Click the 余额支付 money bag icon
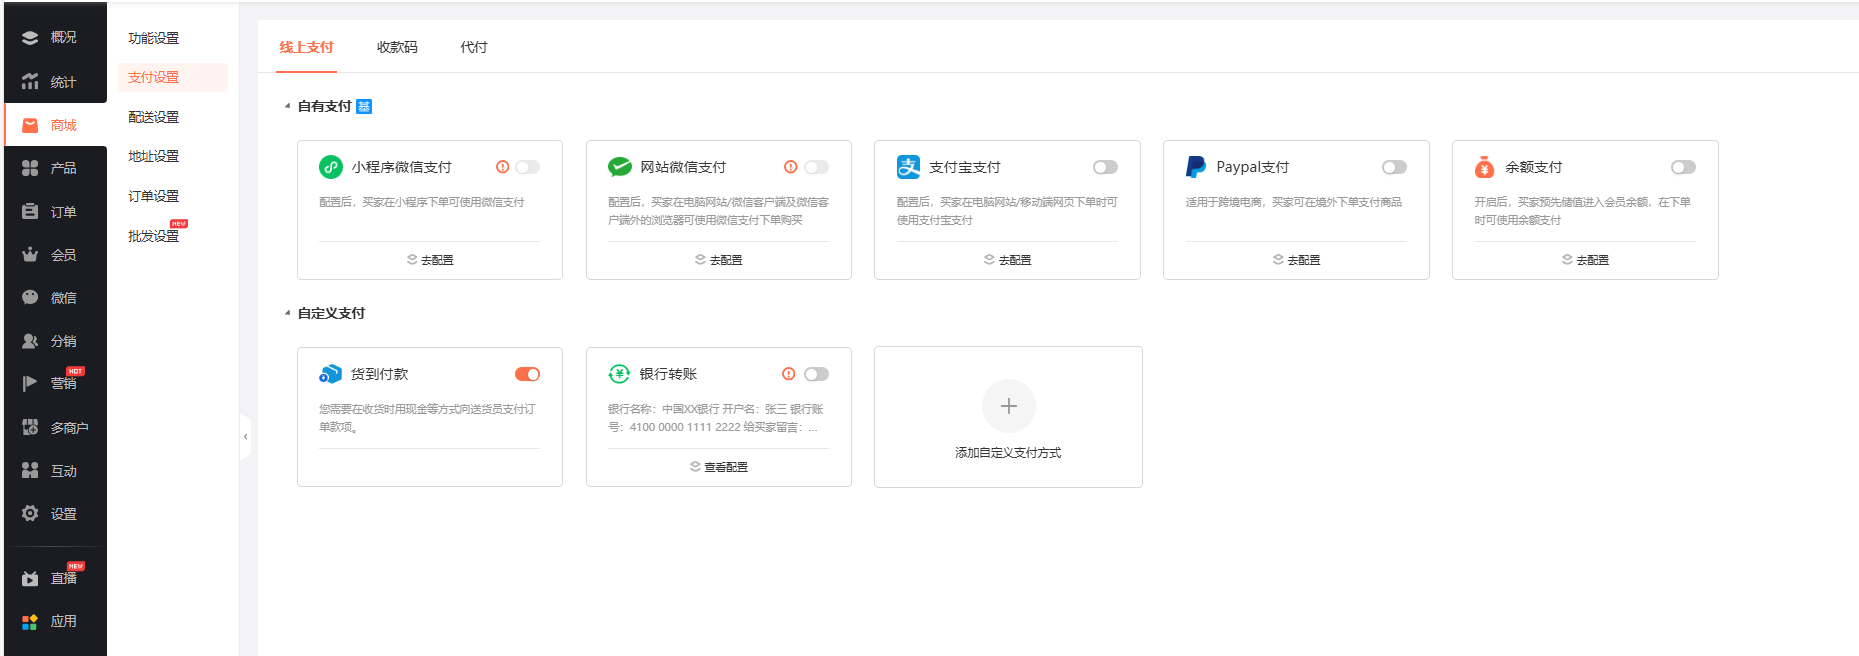Viewport: 1859px width, 656px height. (1485, 167)
